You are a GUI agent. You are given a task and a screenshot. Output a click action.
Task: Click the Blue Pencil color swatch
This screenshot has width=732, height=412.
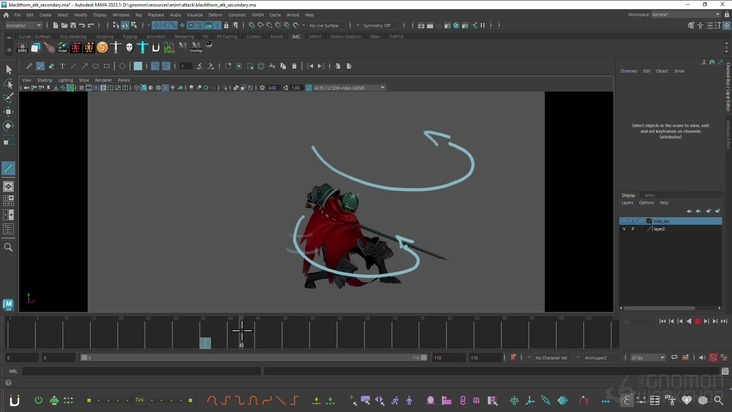click(138, 66)
